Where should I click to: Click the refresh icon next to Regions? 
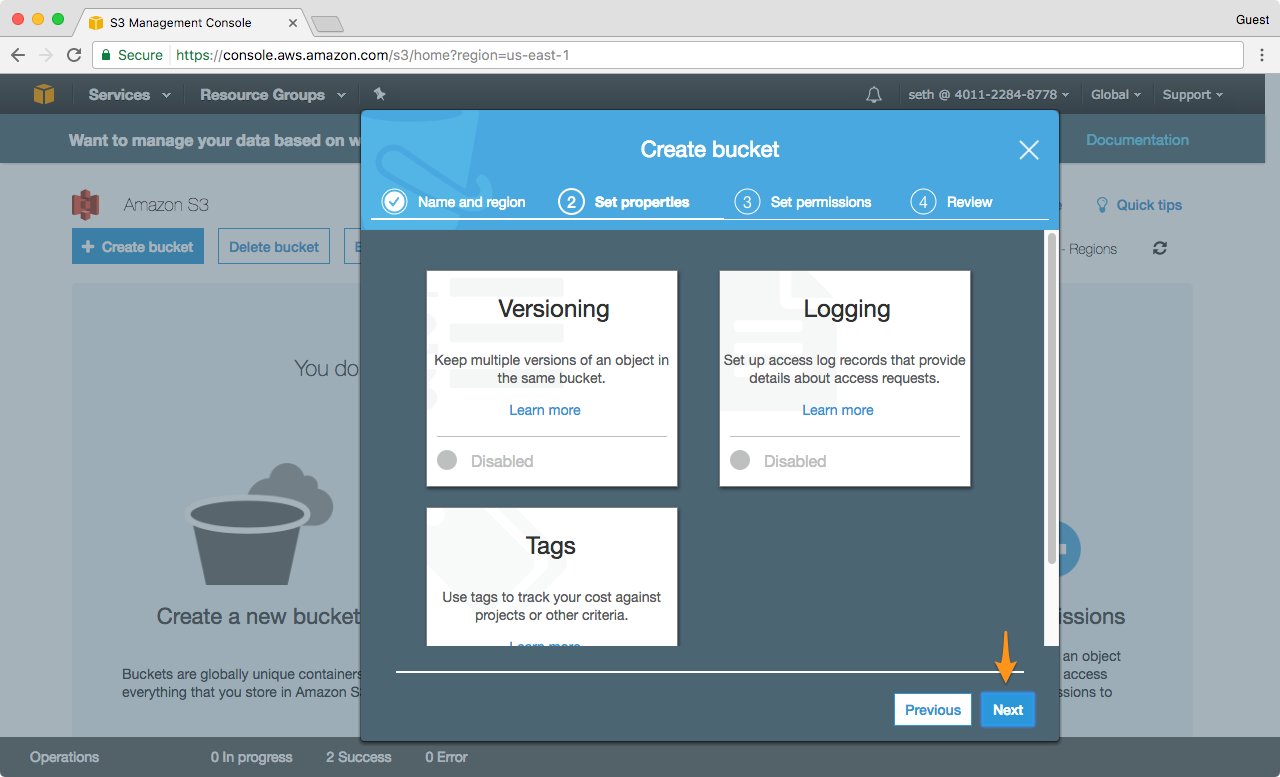(x=1160, y=248)
